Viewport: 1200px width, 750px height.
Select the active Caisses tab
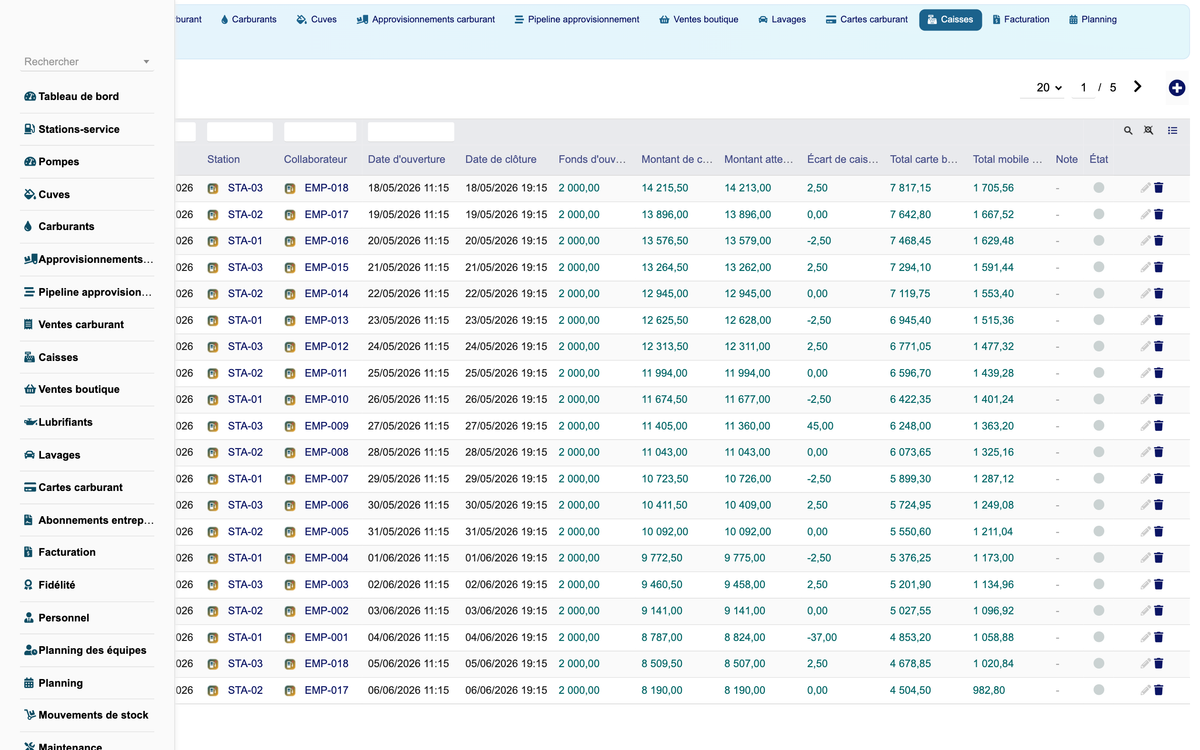(950, 19)
